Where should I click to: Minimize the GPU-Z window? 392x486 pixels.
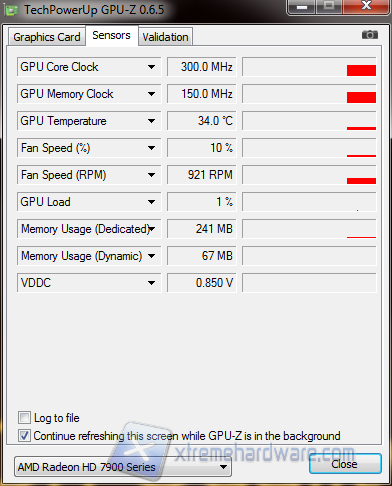(302, 7)
